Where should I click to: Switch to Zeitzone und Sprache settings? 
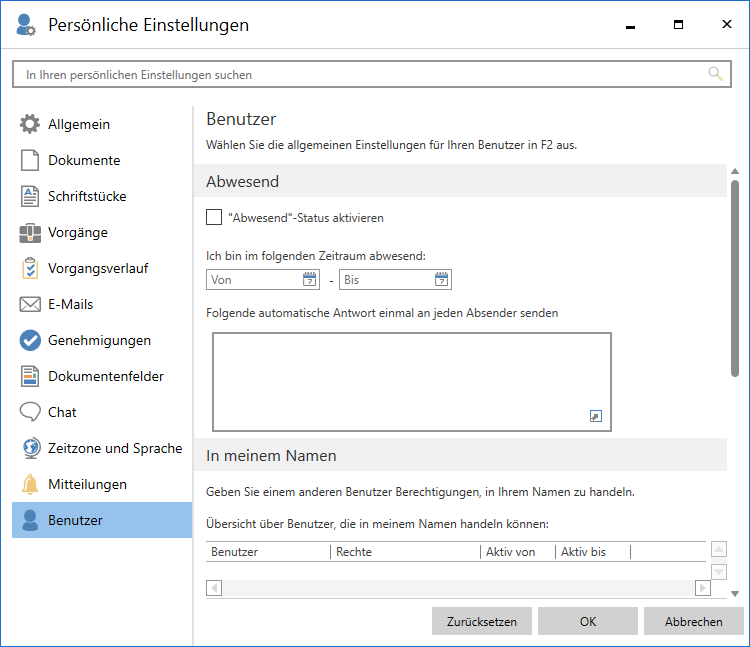coord(114,449)
